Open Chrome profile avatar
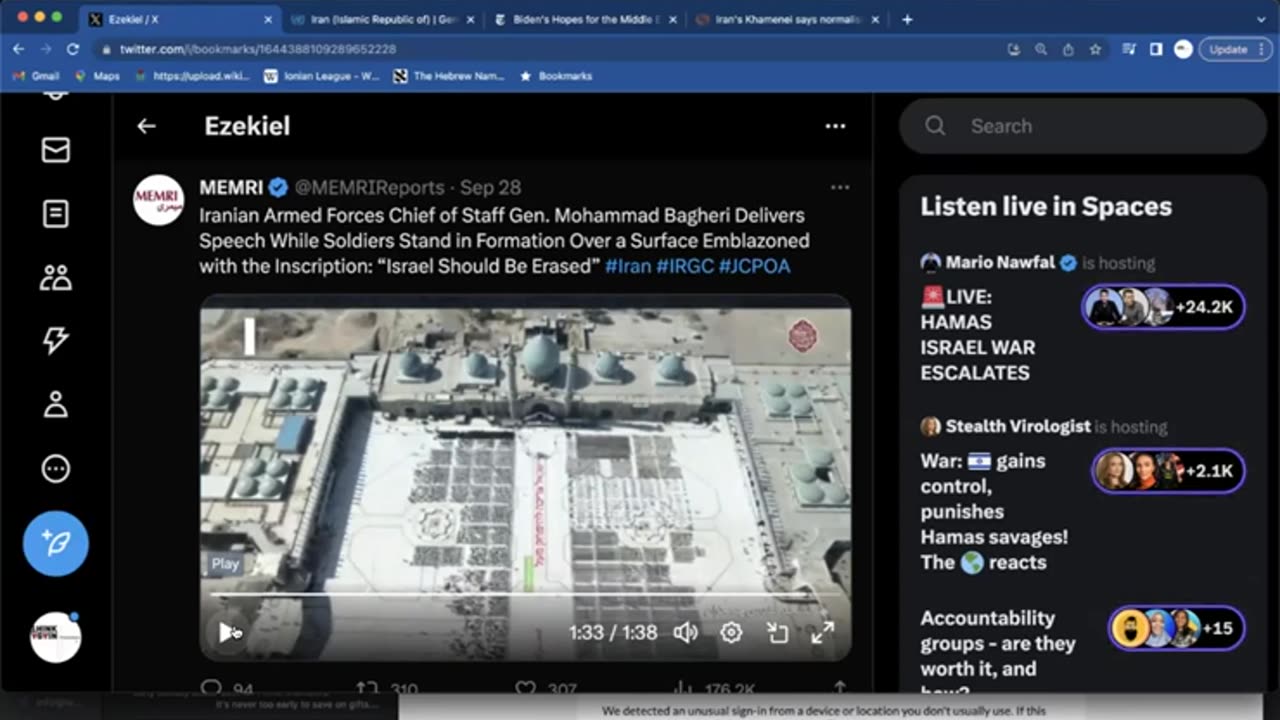Image resolution: width=1280 pixels, height=720 pixels. click(x=1183, y=49)
